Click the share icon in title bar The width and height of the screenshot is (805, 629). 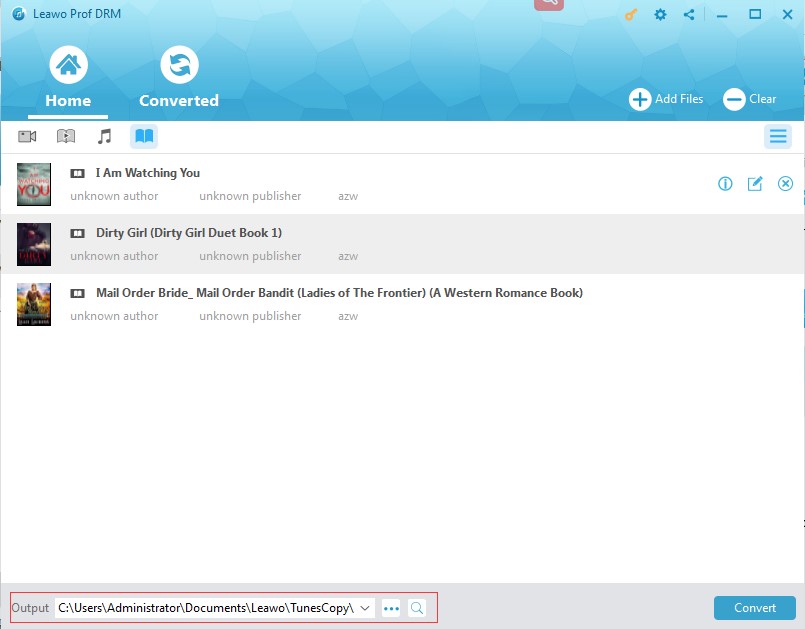pos(689,14)
